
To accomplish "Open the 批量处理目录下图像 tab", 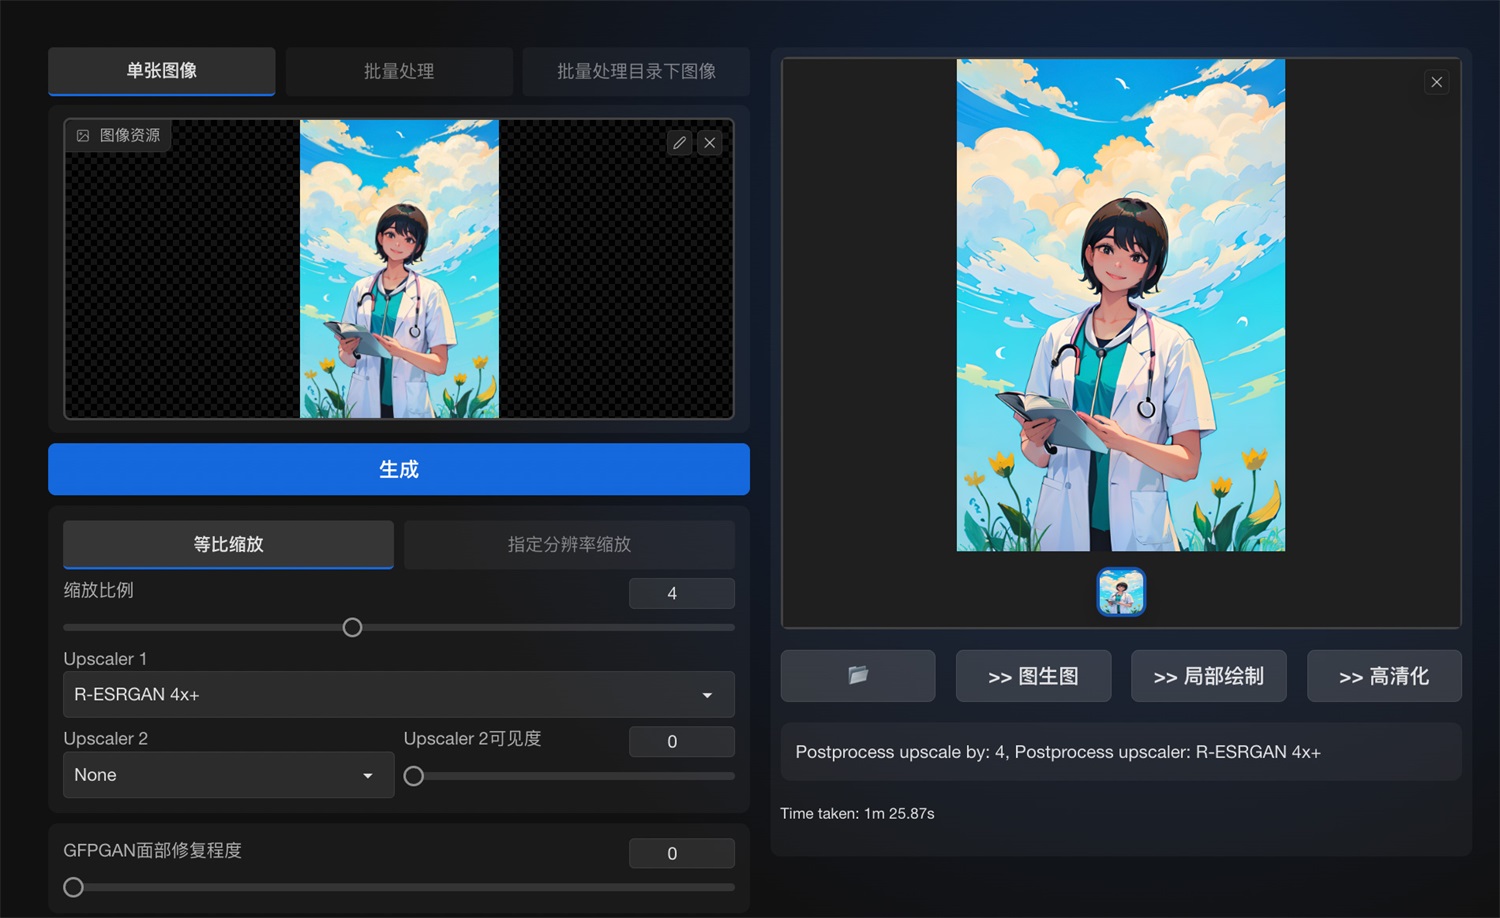I will pyautogui.click(x=635, y=71).
